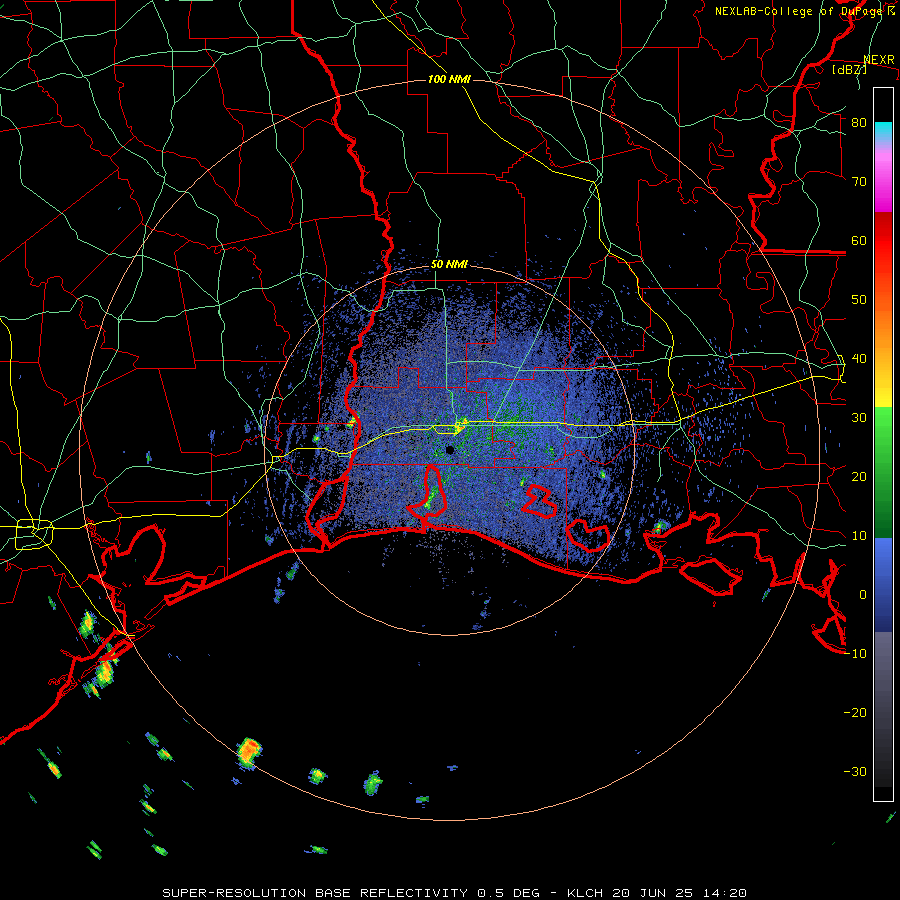Select the green band on the color bar

883,472
